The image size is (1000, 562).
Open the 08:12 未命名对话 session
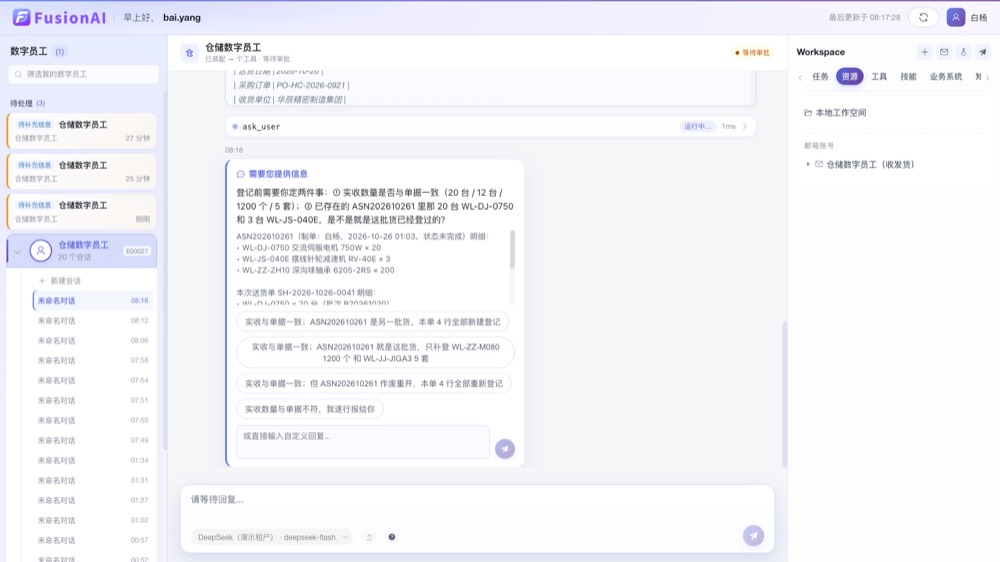click(x=92, y=321)
